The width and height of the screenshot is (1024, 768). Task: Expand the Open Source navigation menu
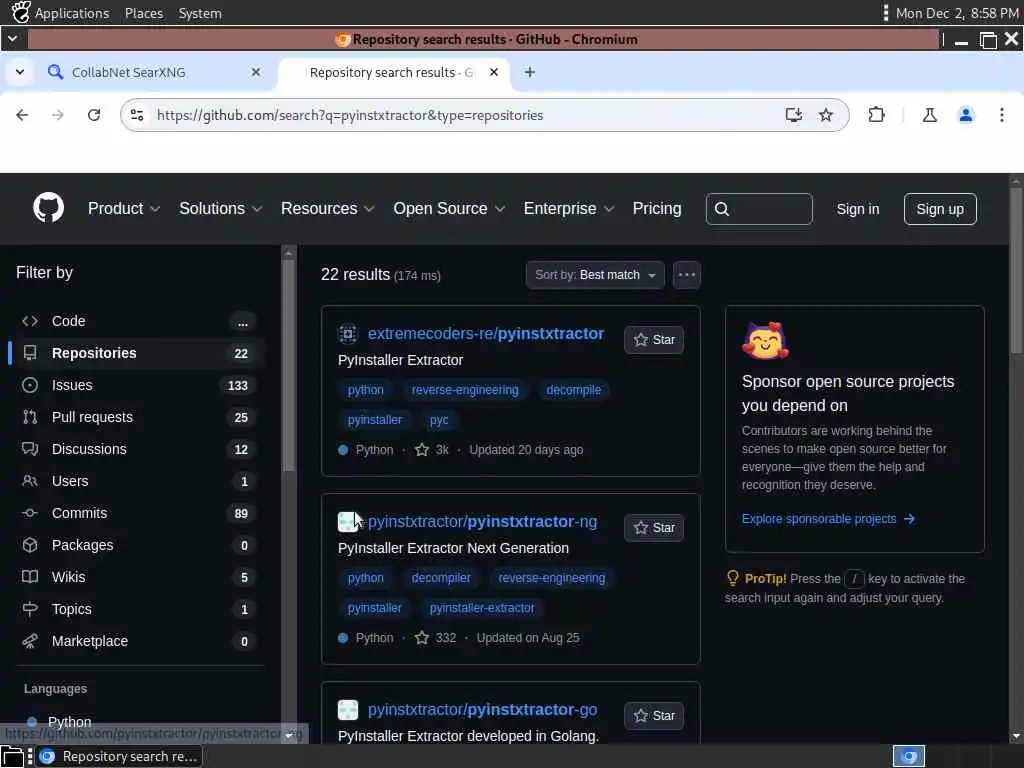449,209
